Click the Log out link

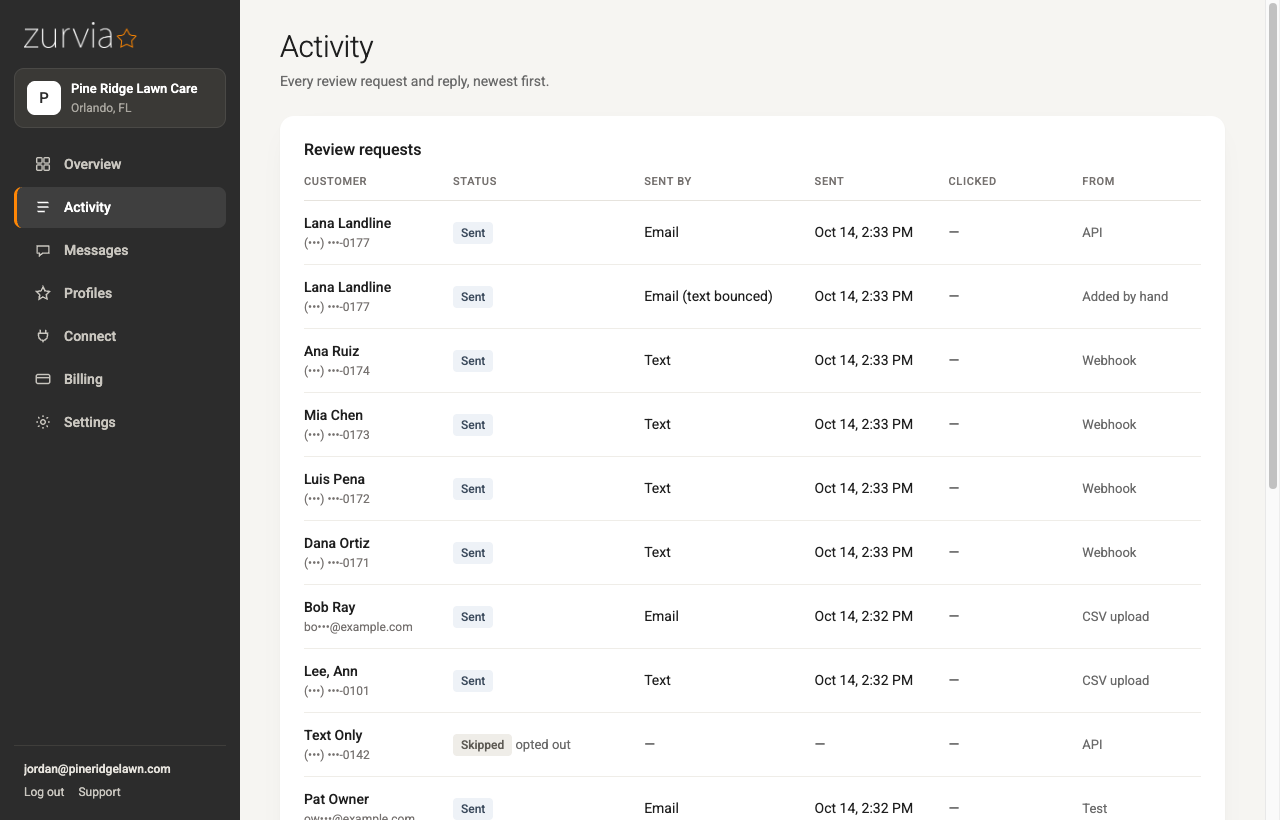(x=44, y=792)
